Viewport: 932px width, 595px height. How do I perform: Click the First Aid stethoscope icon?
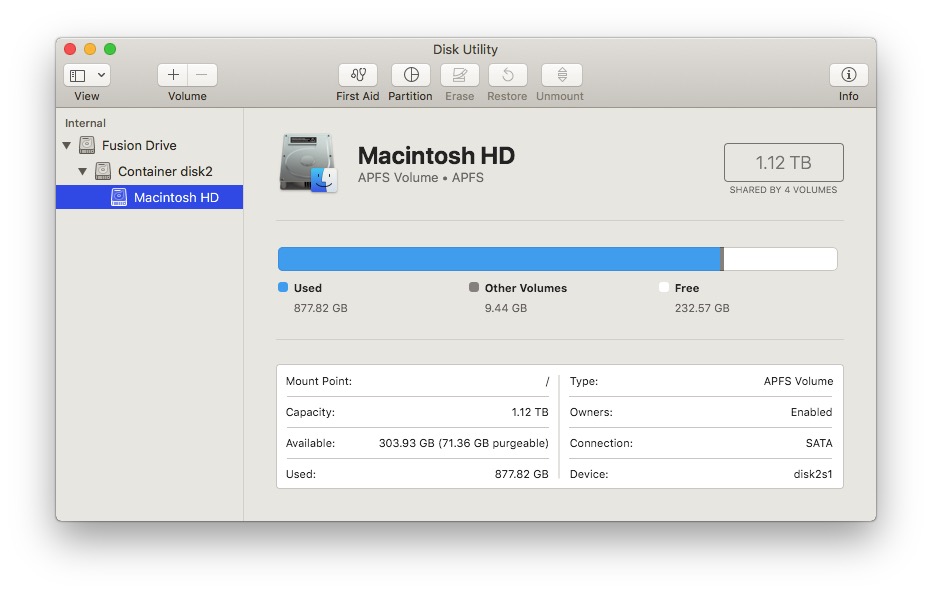pyautogui.click(x=358, y=75)
